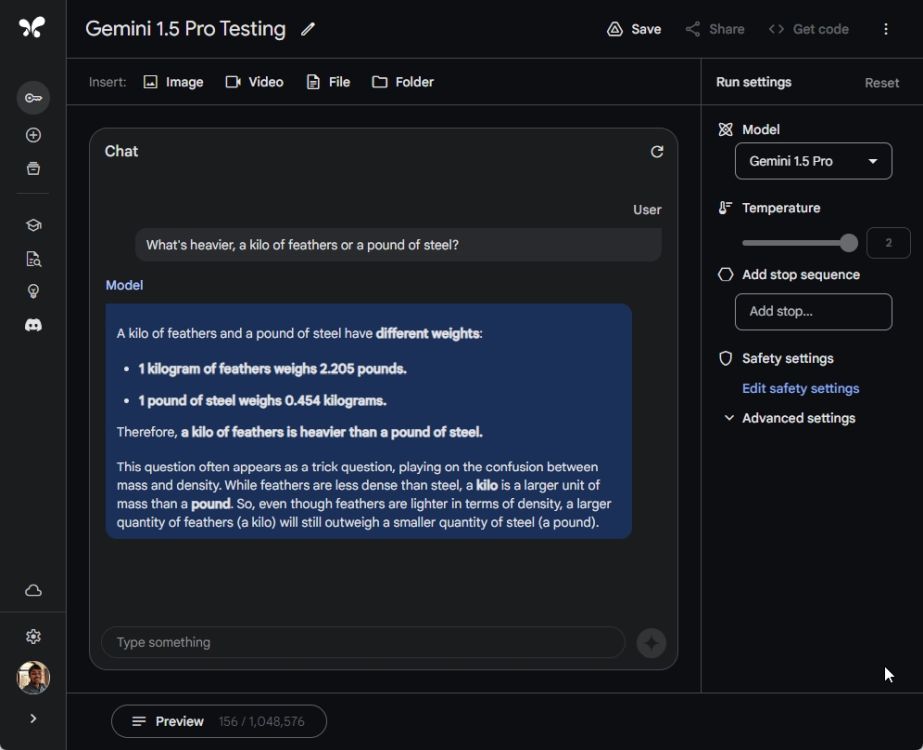Click the API key icon in sidebar
The height and width of the screenshot is (750, 923).
(33, 98)
